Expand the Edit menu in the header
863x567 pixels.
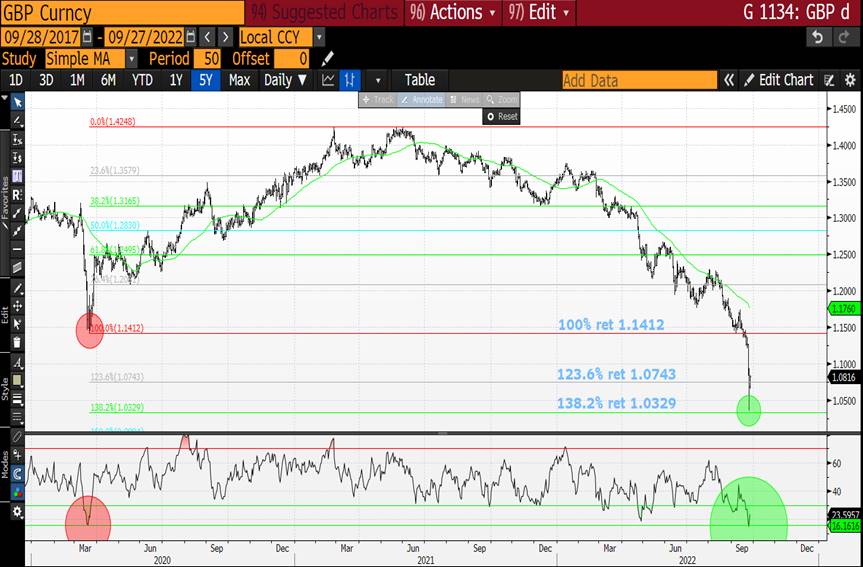(539, 12)
